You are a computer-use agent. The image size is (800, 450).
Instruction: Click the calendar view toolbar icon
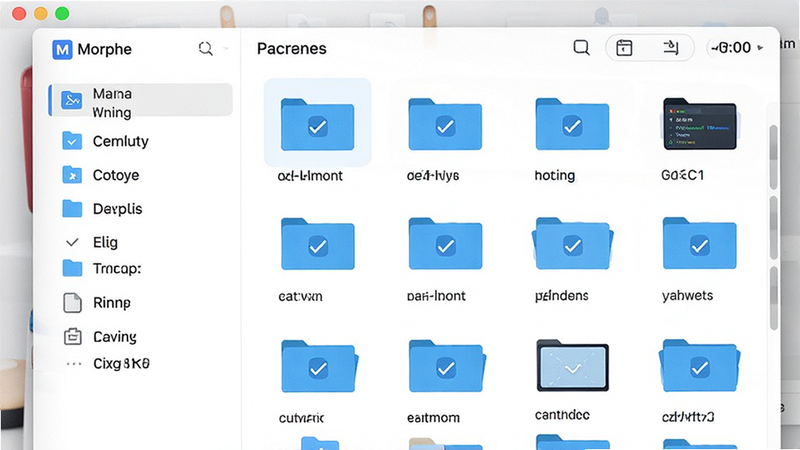(624, 48)
